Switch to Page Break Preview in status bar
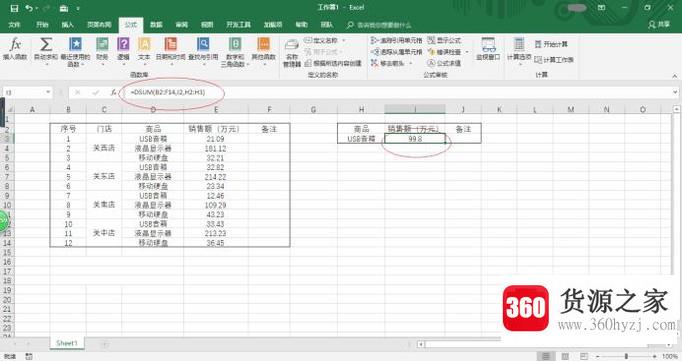The image size is (682, 361). [x=584, y=356]
